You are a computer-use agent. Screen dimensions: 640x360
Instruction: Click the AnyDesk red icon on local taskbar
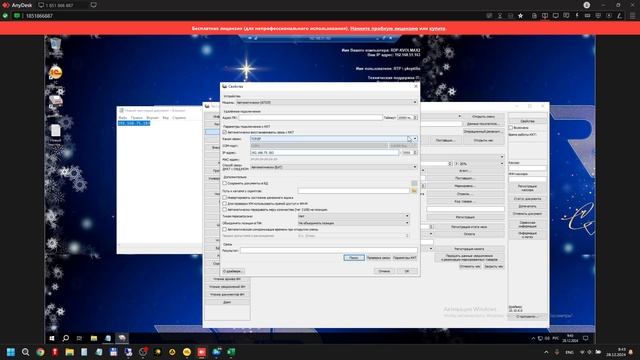coord(202,352)
